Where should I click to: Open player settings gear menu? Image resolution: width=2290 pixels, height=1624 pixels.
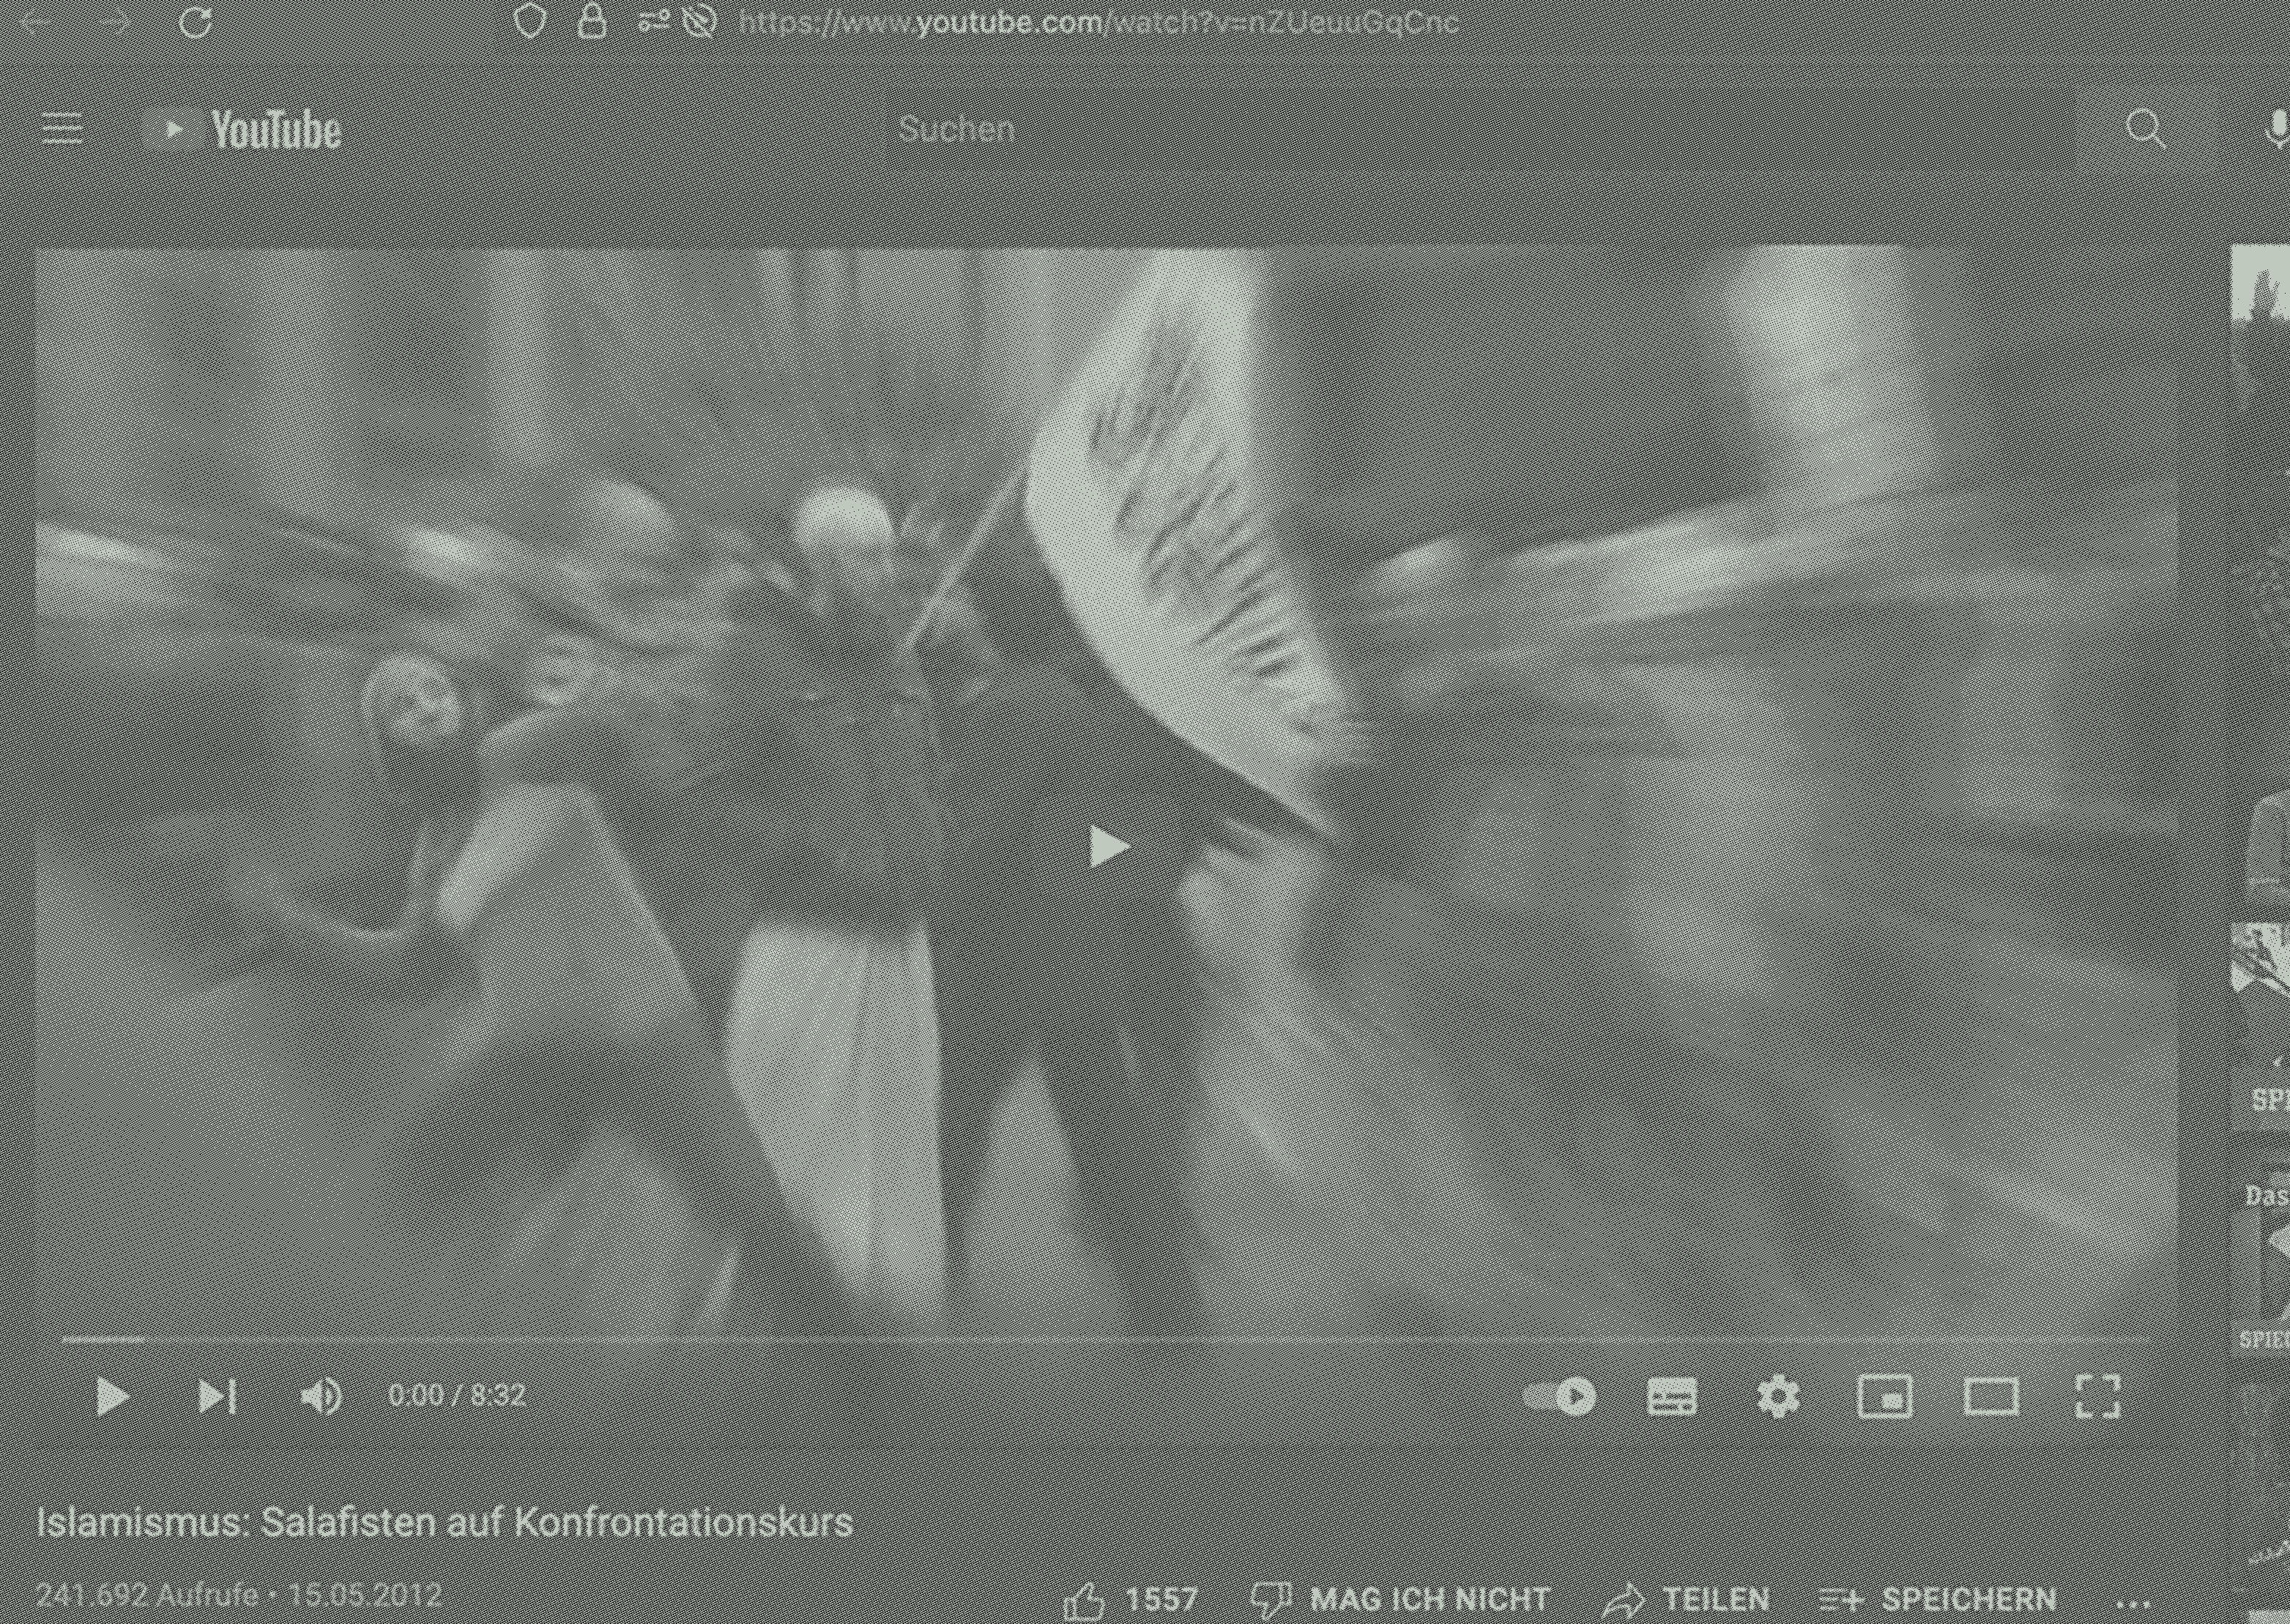pyautogui.click(x=1778, y=1397)
